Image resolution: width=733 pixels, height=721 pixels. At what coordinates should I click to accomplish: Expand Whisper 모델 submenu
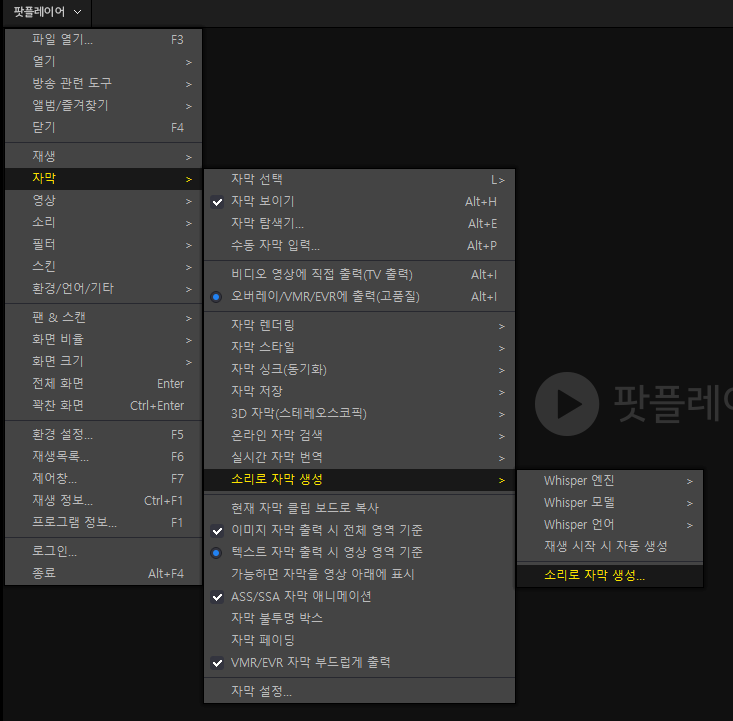point(610,503)
